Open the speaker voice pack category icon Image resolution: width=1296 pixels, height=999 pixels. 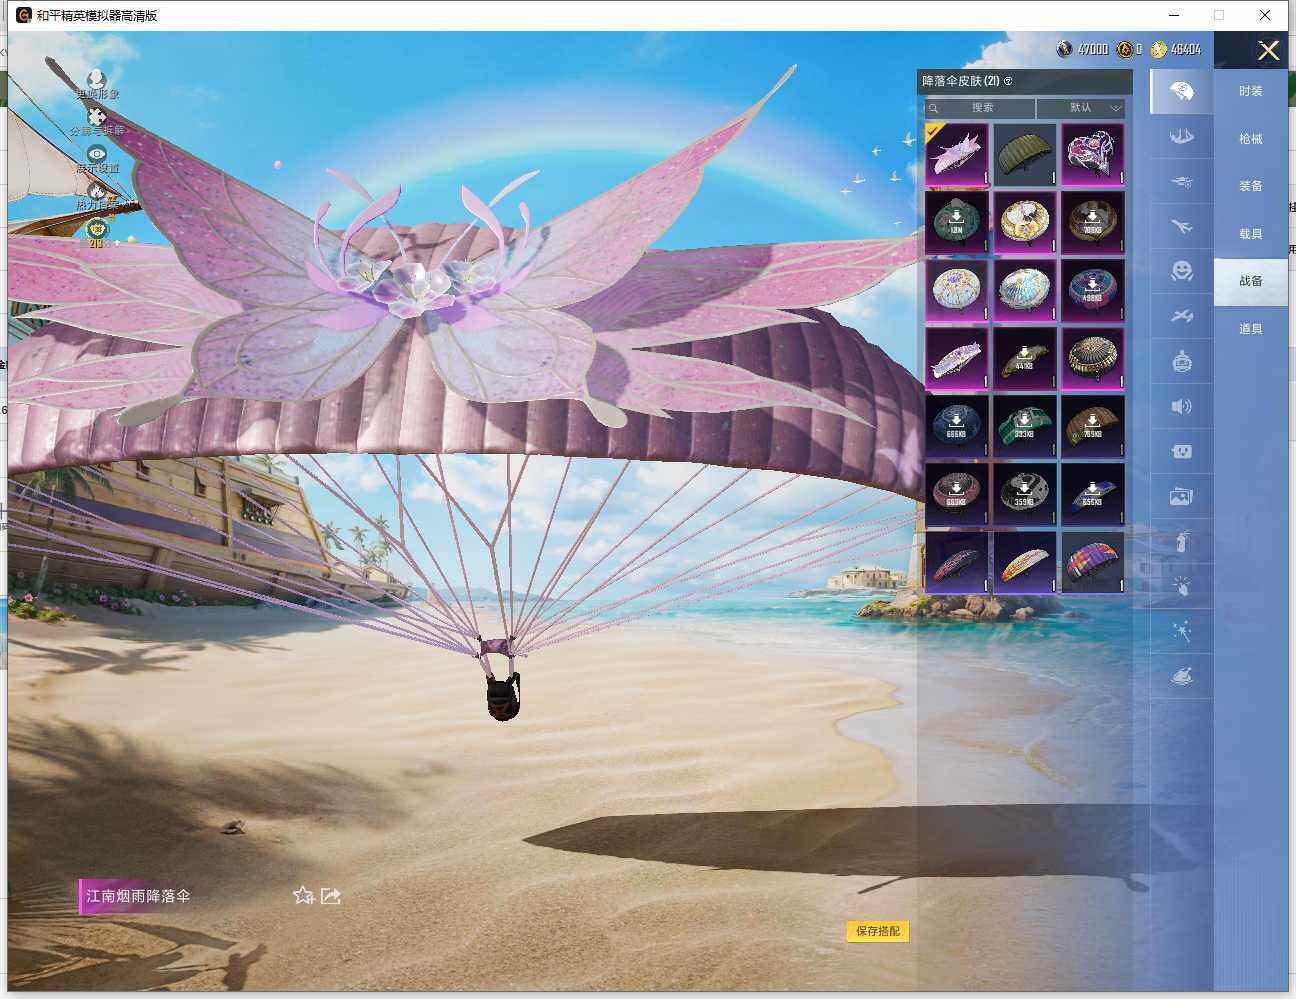pos(1181,406)
